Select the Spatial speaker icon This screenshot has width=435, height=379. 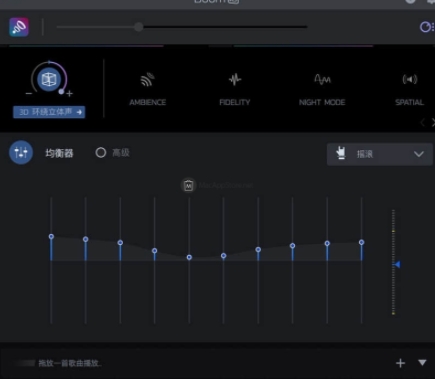[410, 79]
